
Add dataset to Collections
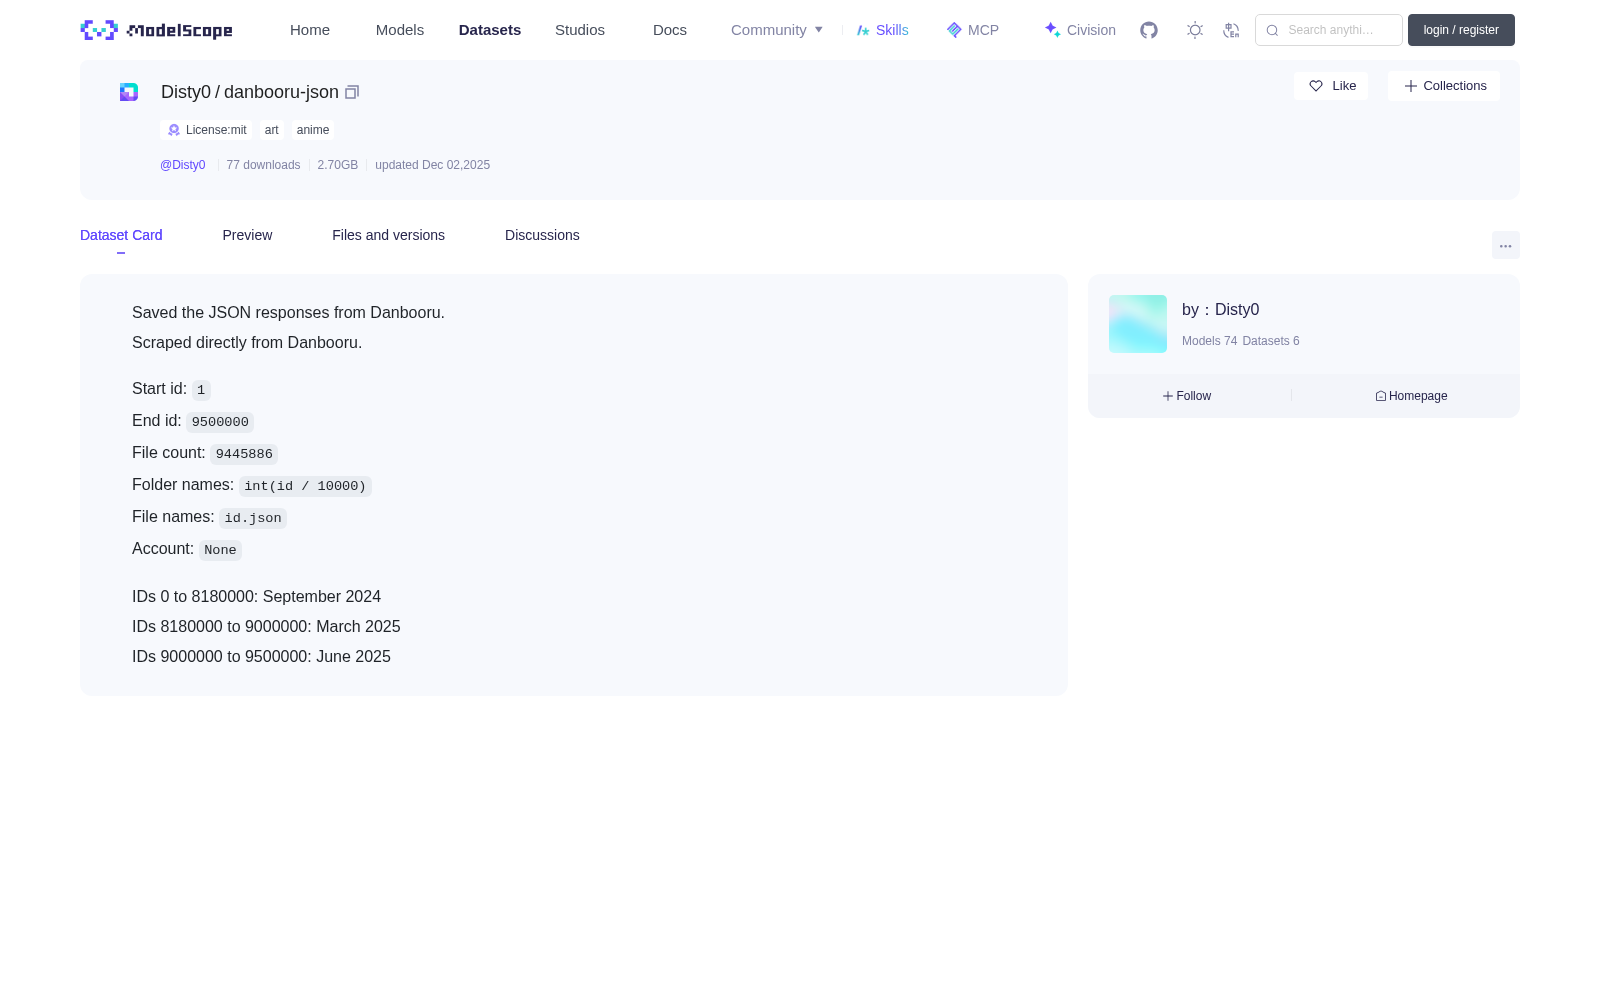[1444, 86]
